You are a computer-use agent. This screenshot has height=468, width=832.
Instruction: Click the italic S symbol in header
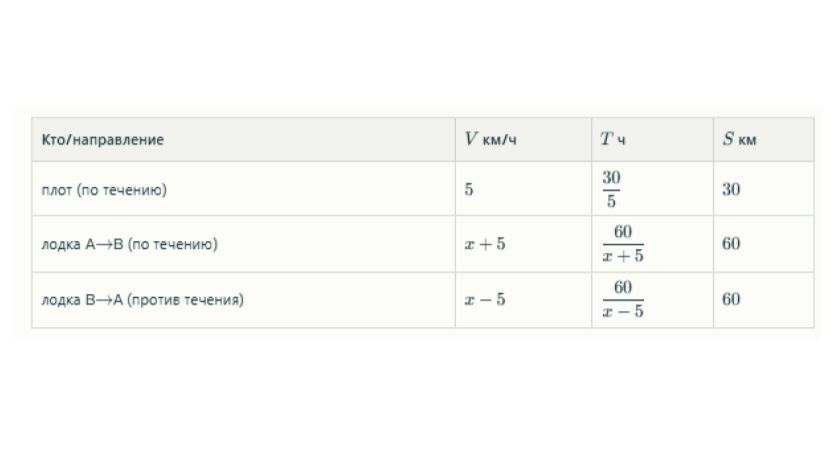tap(728, 140)
